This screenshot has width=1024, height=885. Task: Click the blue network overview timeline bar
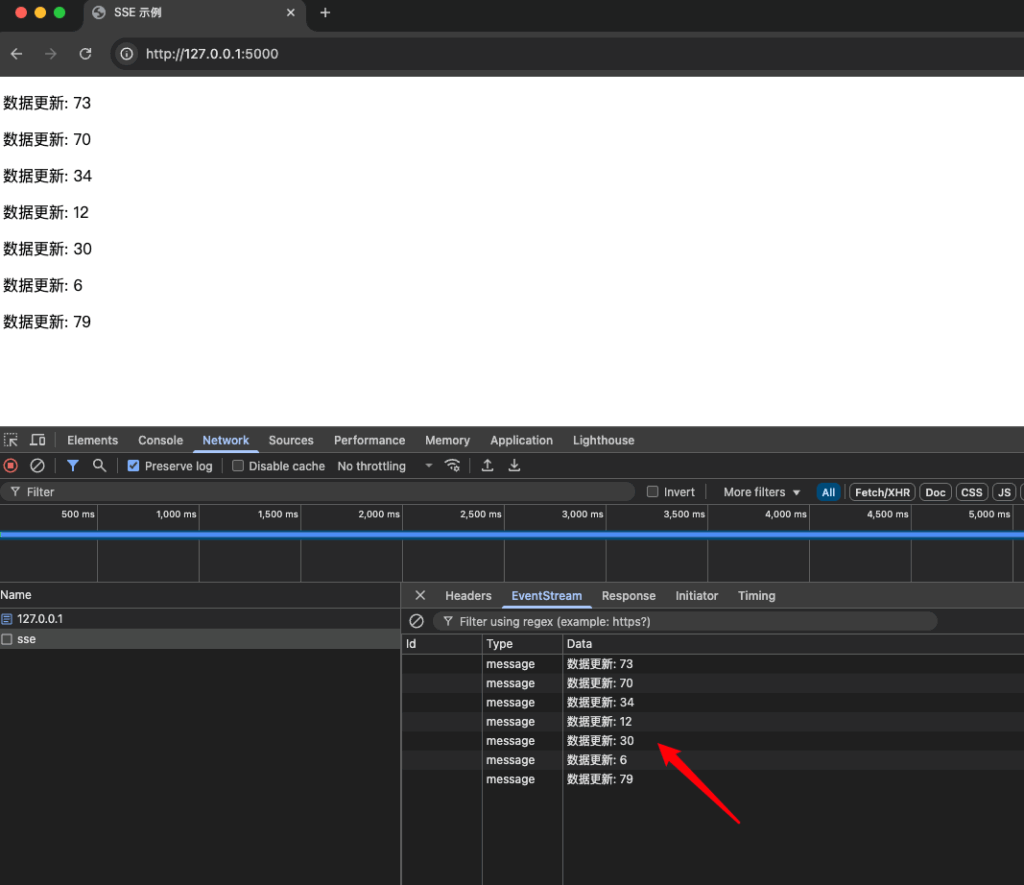pos(512,535)
